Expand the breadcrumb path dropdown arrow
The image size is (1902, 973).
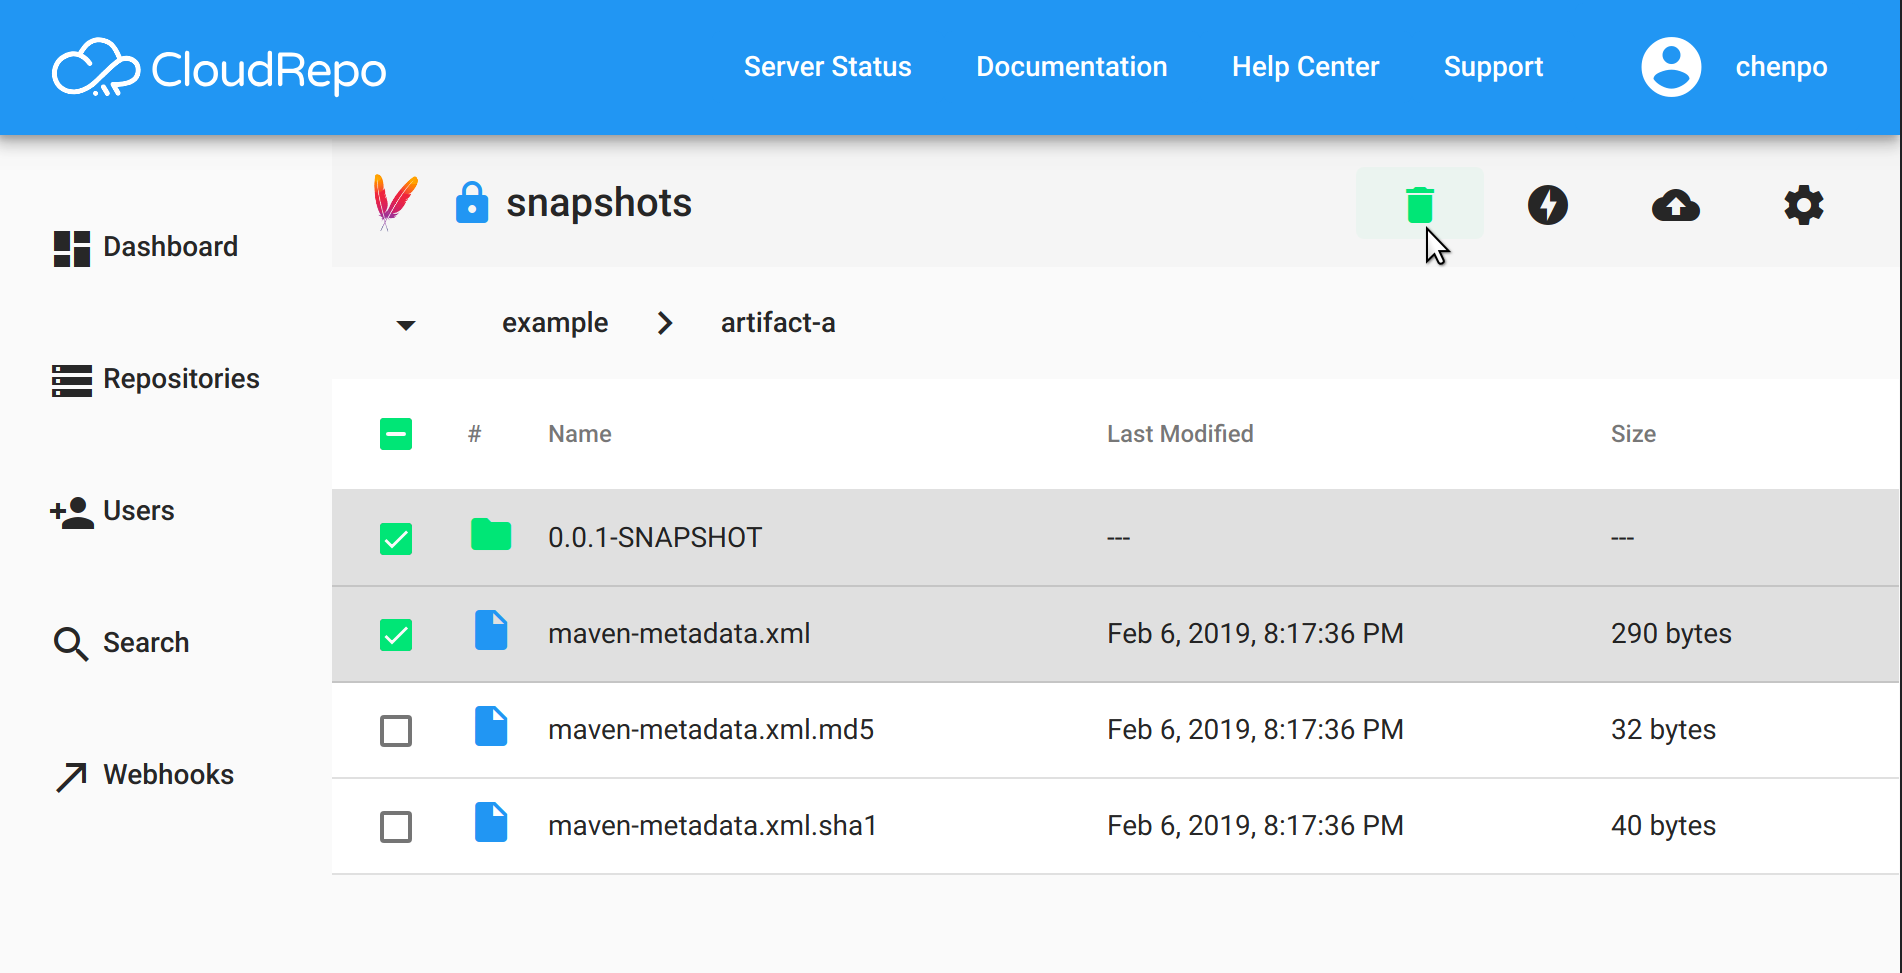coord(405,325)
